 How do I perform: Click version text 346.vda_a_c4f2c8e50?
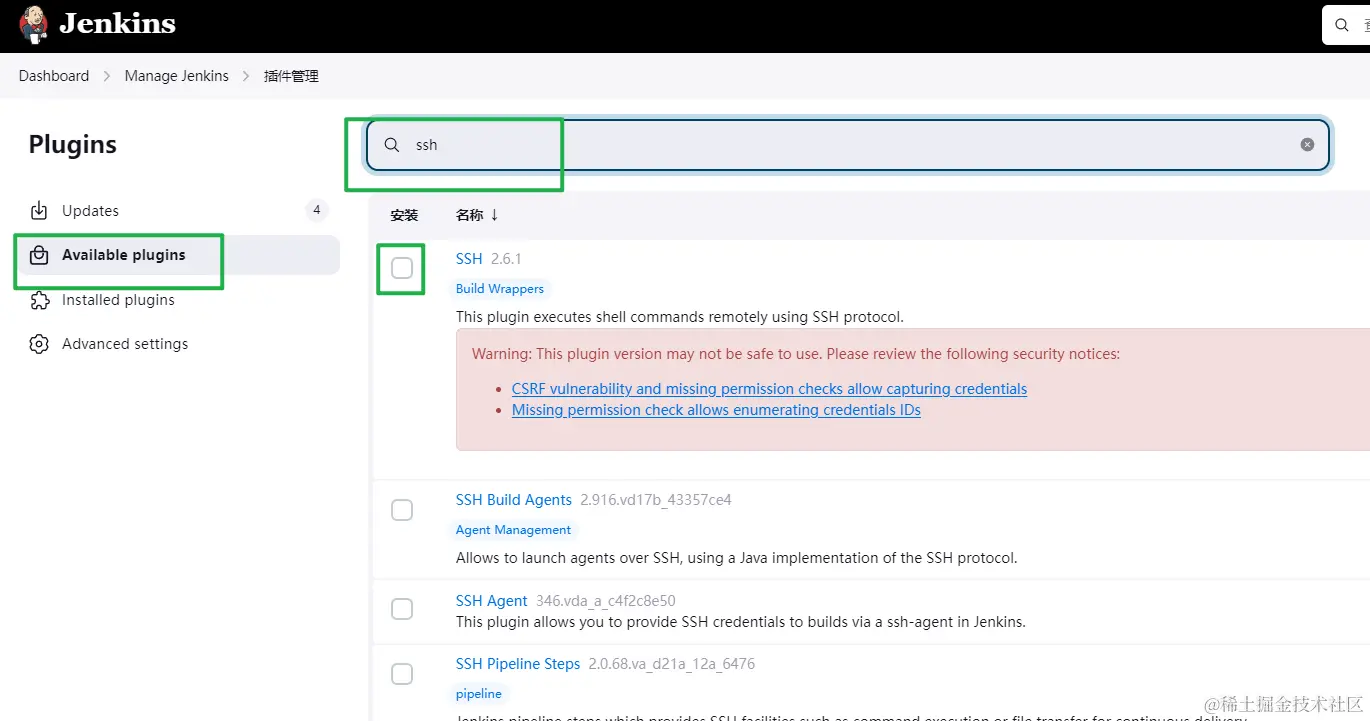[x=606, y=601]
